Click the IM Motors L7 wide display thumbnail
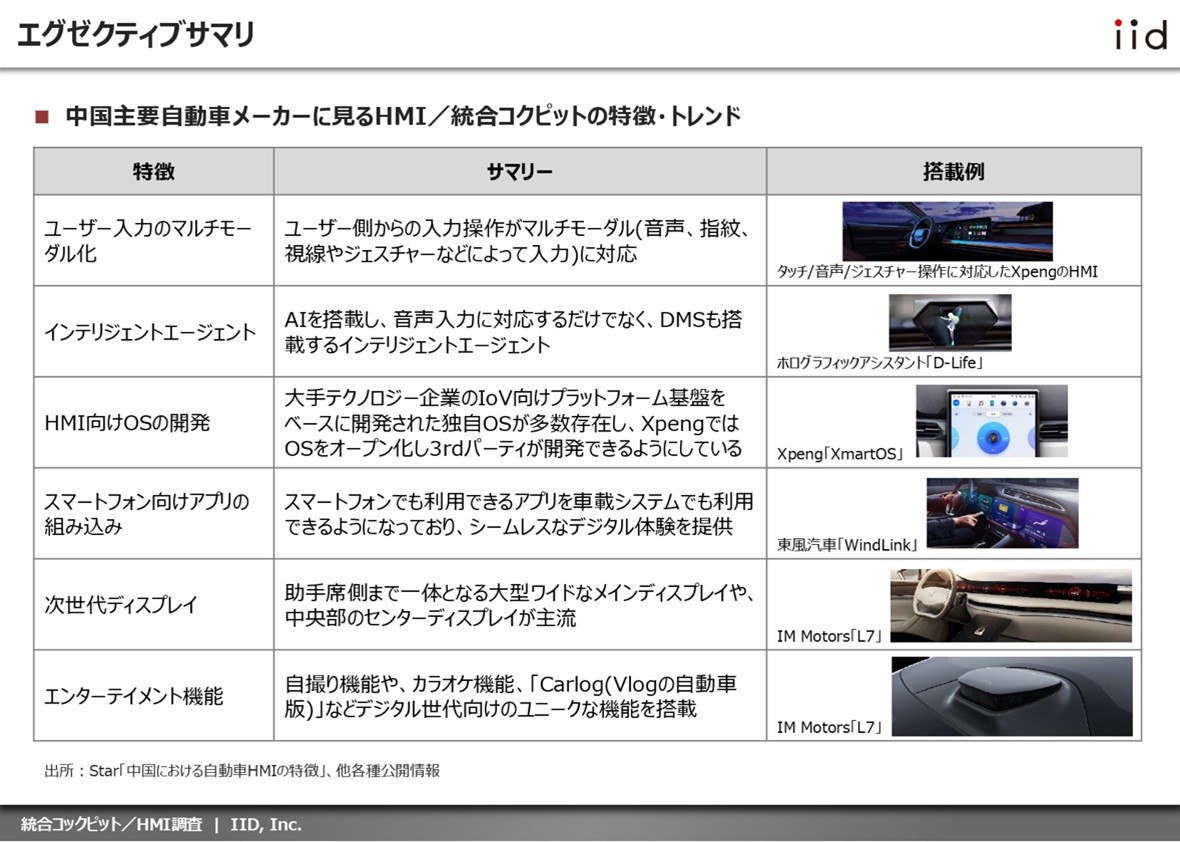Viewport: 1180px width, 842px height. point(1011,605)
